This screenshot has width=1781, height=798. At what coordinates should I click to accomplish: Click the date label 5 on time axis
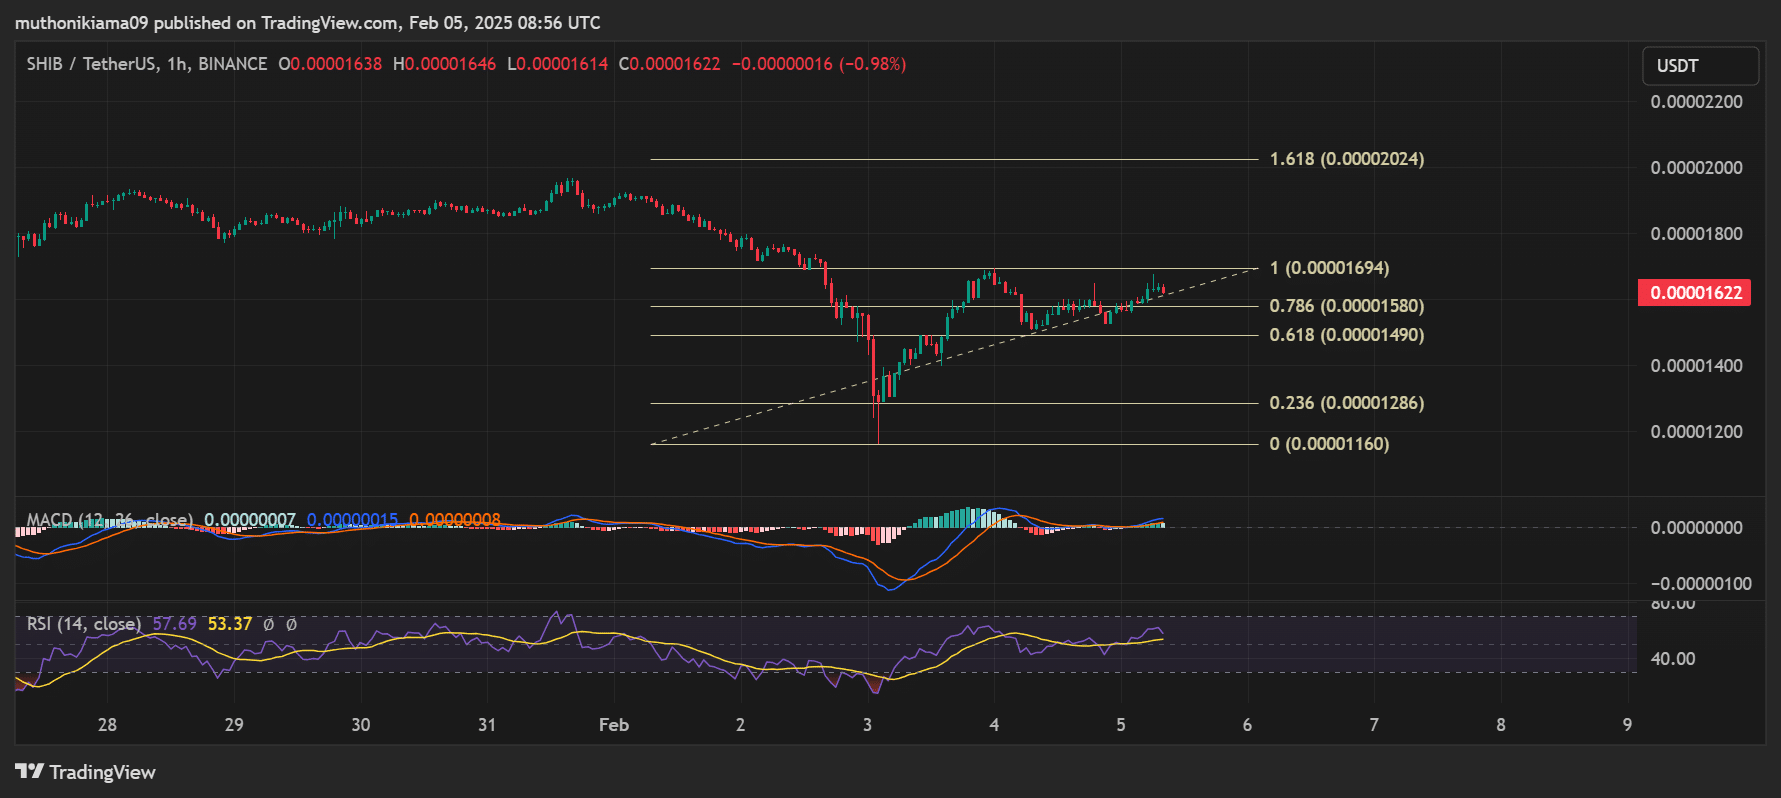click(x=1121, y=725)
